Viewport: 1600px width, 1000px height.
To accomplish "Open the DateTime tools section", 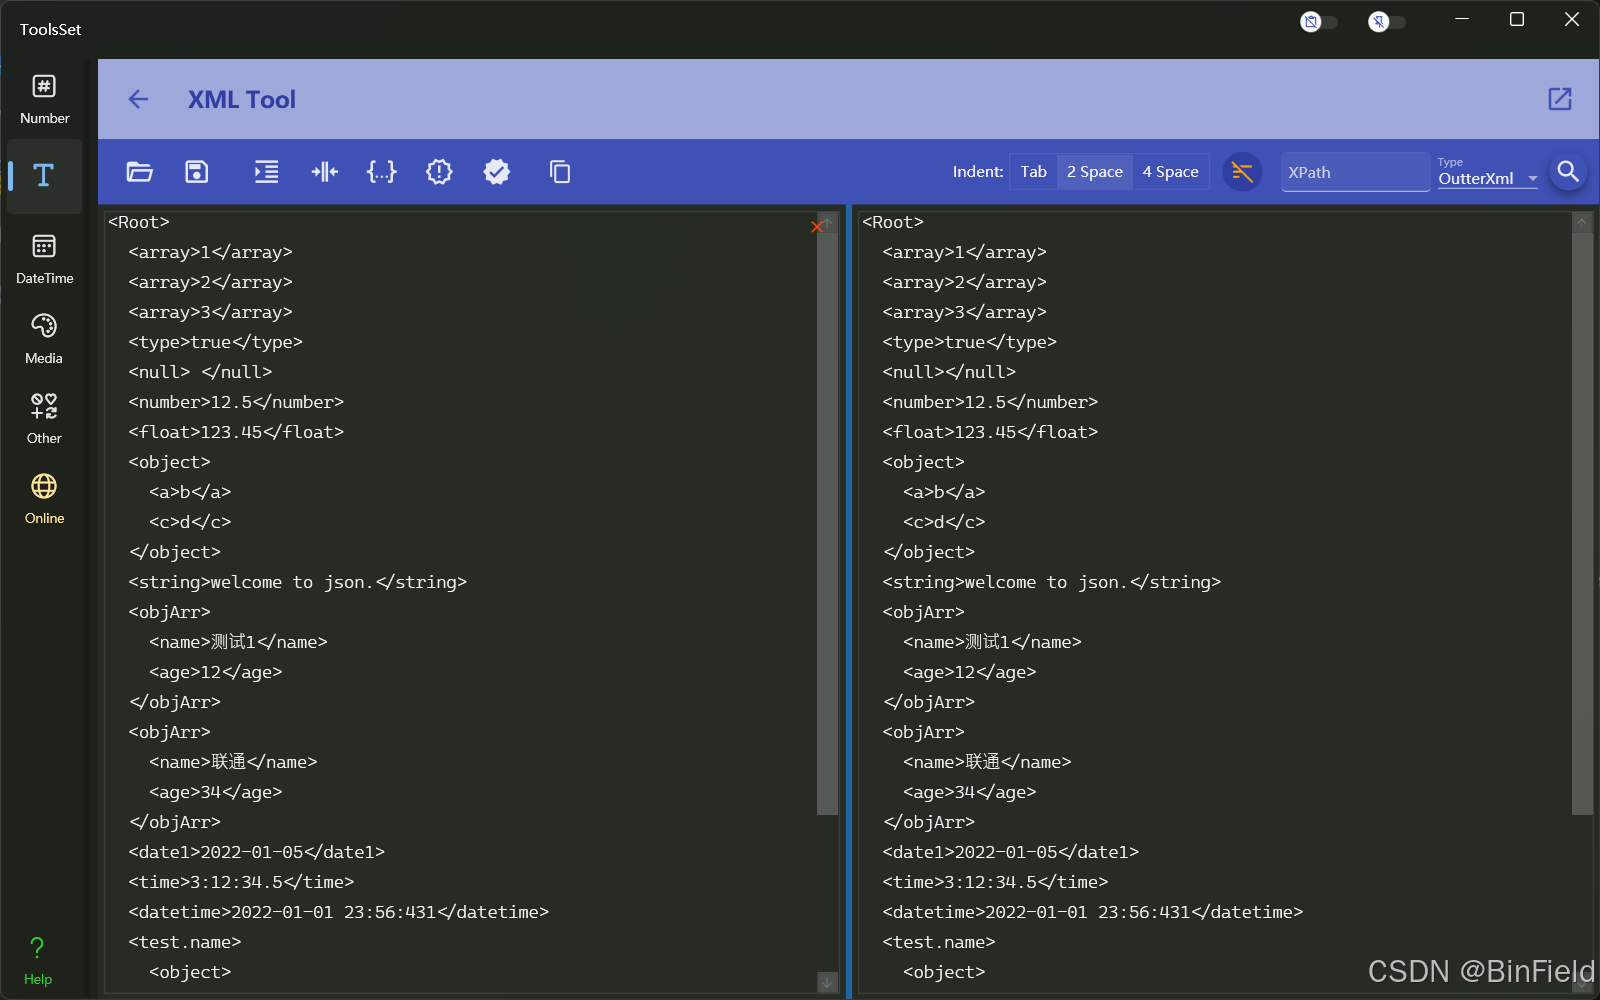I will point(44,258).
